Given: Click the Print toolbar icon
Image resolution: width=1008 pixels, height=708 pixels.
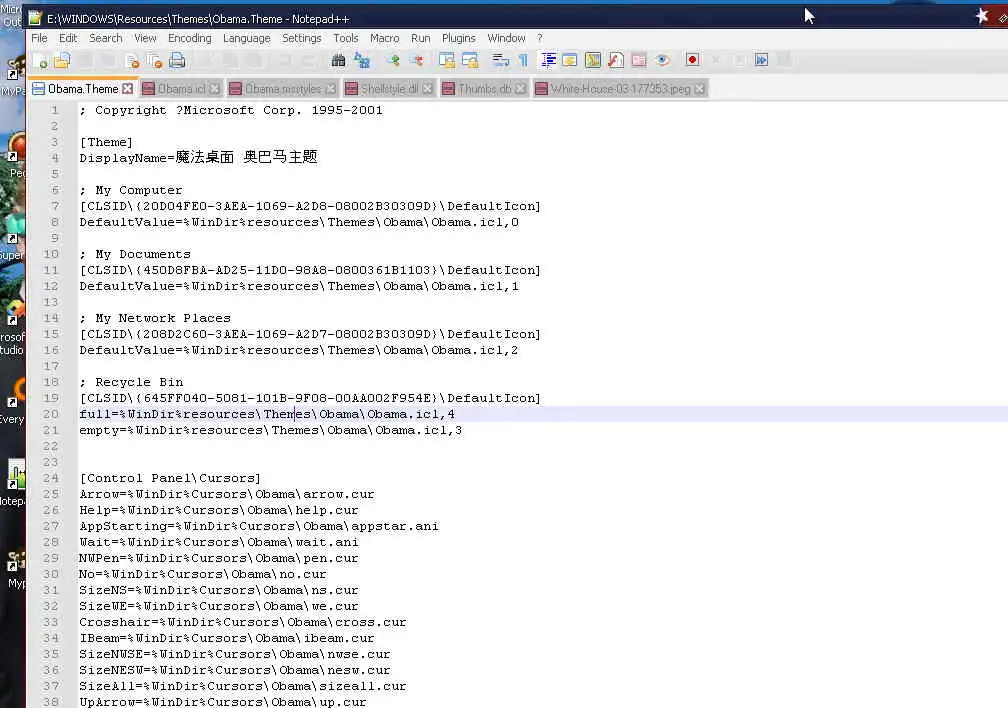Looking at the screenshot, I should (177, 60).
